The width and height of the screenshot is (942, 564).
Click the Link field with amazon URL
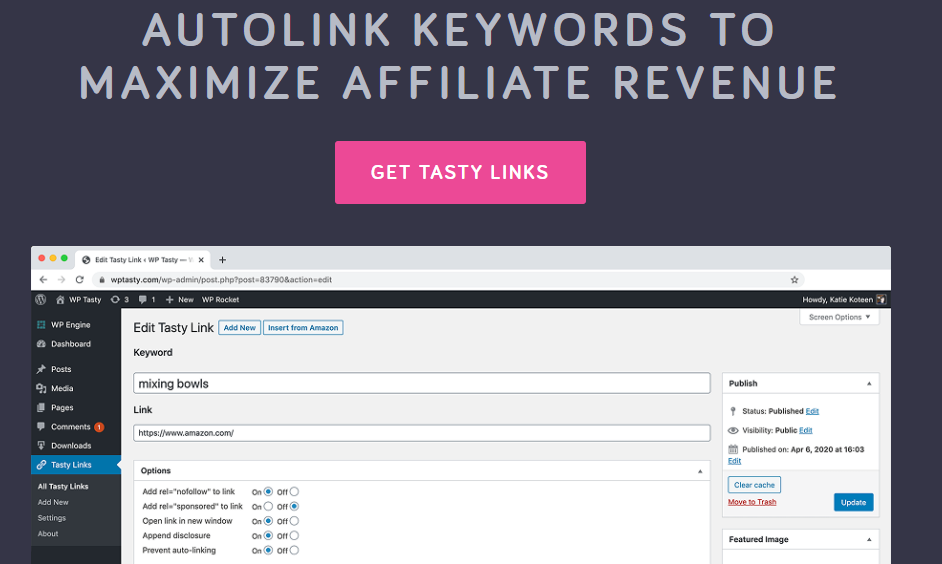pyautogui.click(x=422, y=433)
